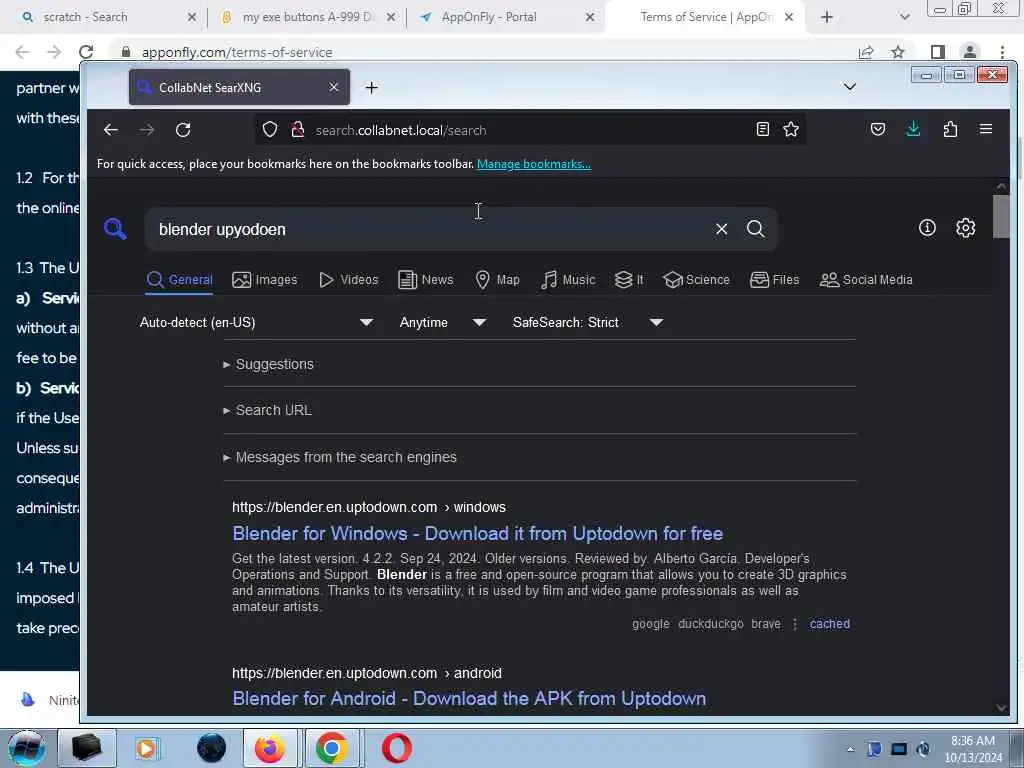This screenshot has width=1024, height=768.
Task: Click the SearXNG magnifier logo beside the search box
Action: coord(115,229)
